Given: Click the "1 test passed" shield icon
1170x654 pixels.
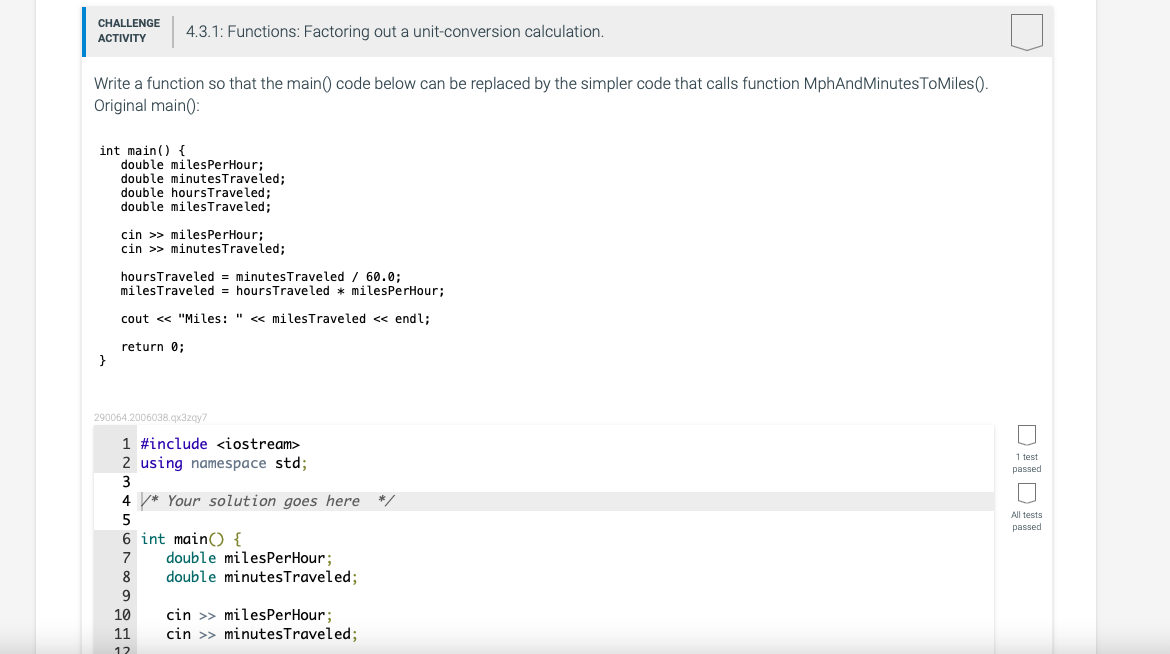Looking at the screenshot, I should 1026,434.
